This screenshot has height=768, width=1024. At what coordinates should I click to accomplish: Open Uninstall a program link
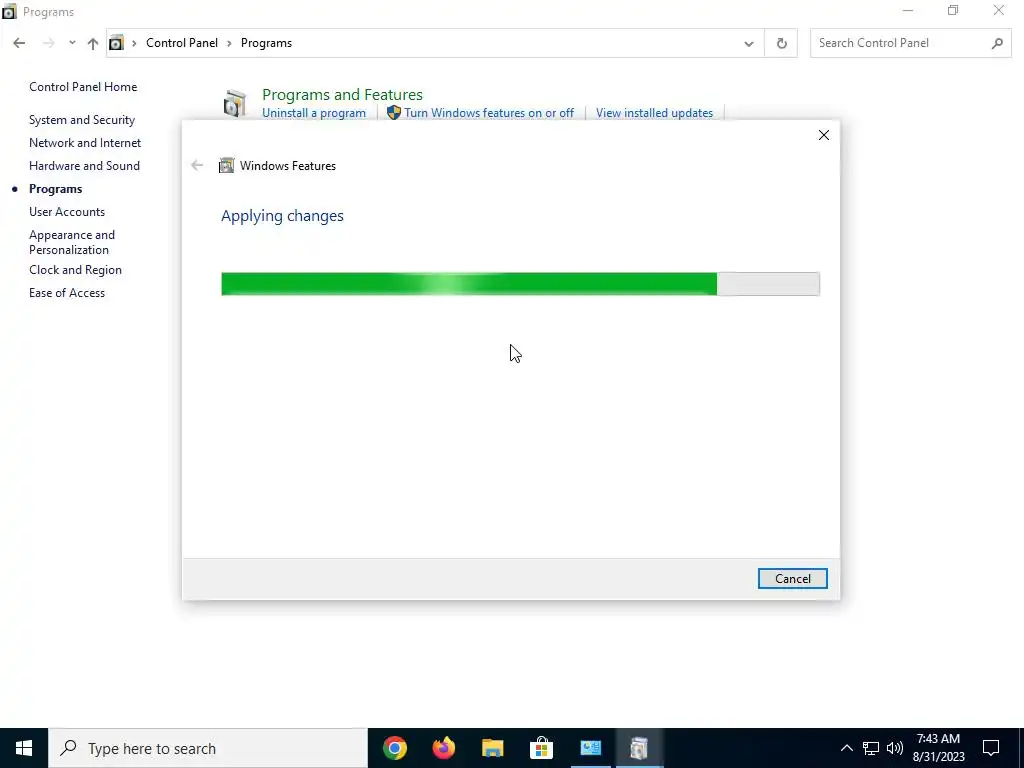pyautogui.click(x=313, y=113)
